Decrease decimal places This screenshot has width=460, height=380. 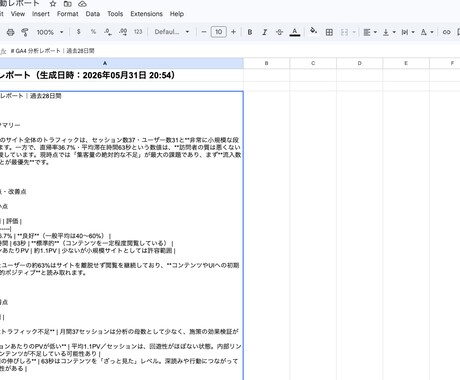click(108, 32)
